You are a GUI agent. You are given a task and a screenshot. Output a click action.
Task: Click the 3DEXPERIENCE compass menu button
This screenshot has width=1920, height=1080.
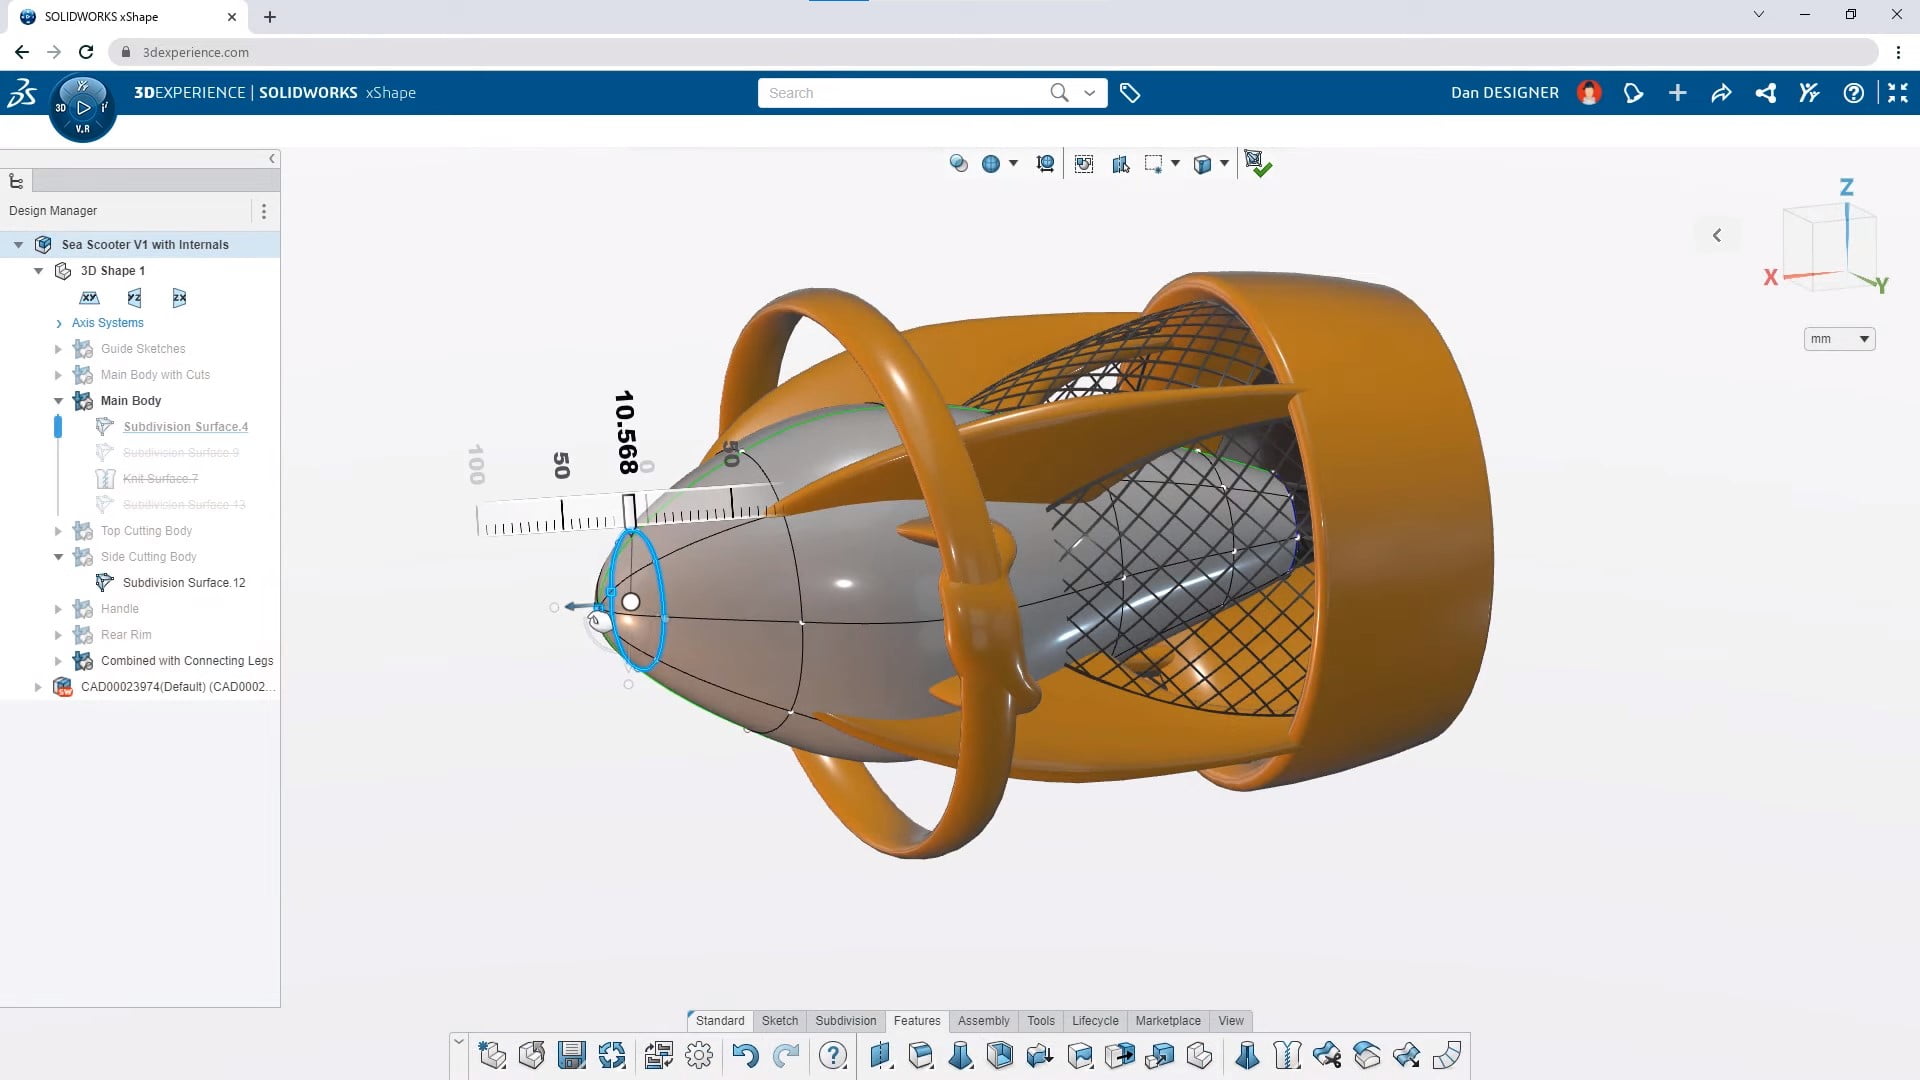pyautogui.click(x=82, y=108)
